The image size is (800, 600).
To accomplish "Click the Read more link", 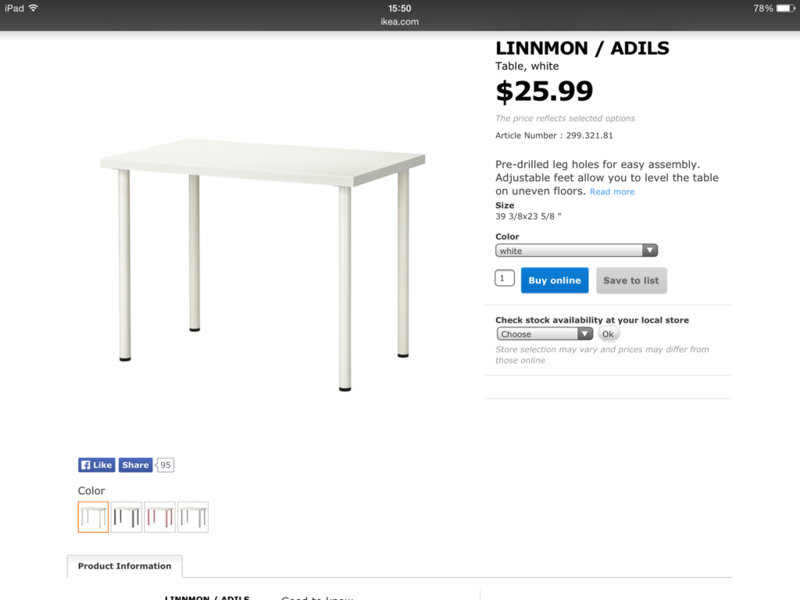I will point(612,192).
